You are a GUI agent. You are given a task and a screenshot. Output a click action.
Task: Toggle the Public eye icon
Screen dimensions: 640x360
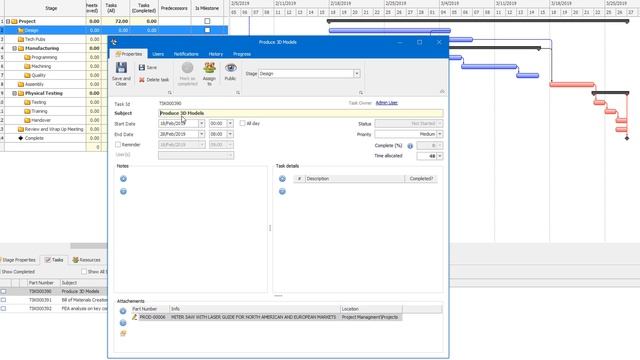click(231, 68)
